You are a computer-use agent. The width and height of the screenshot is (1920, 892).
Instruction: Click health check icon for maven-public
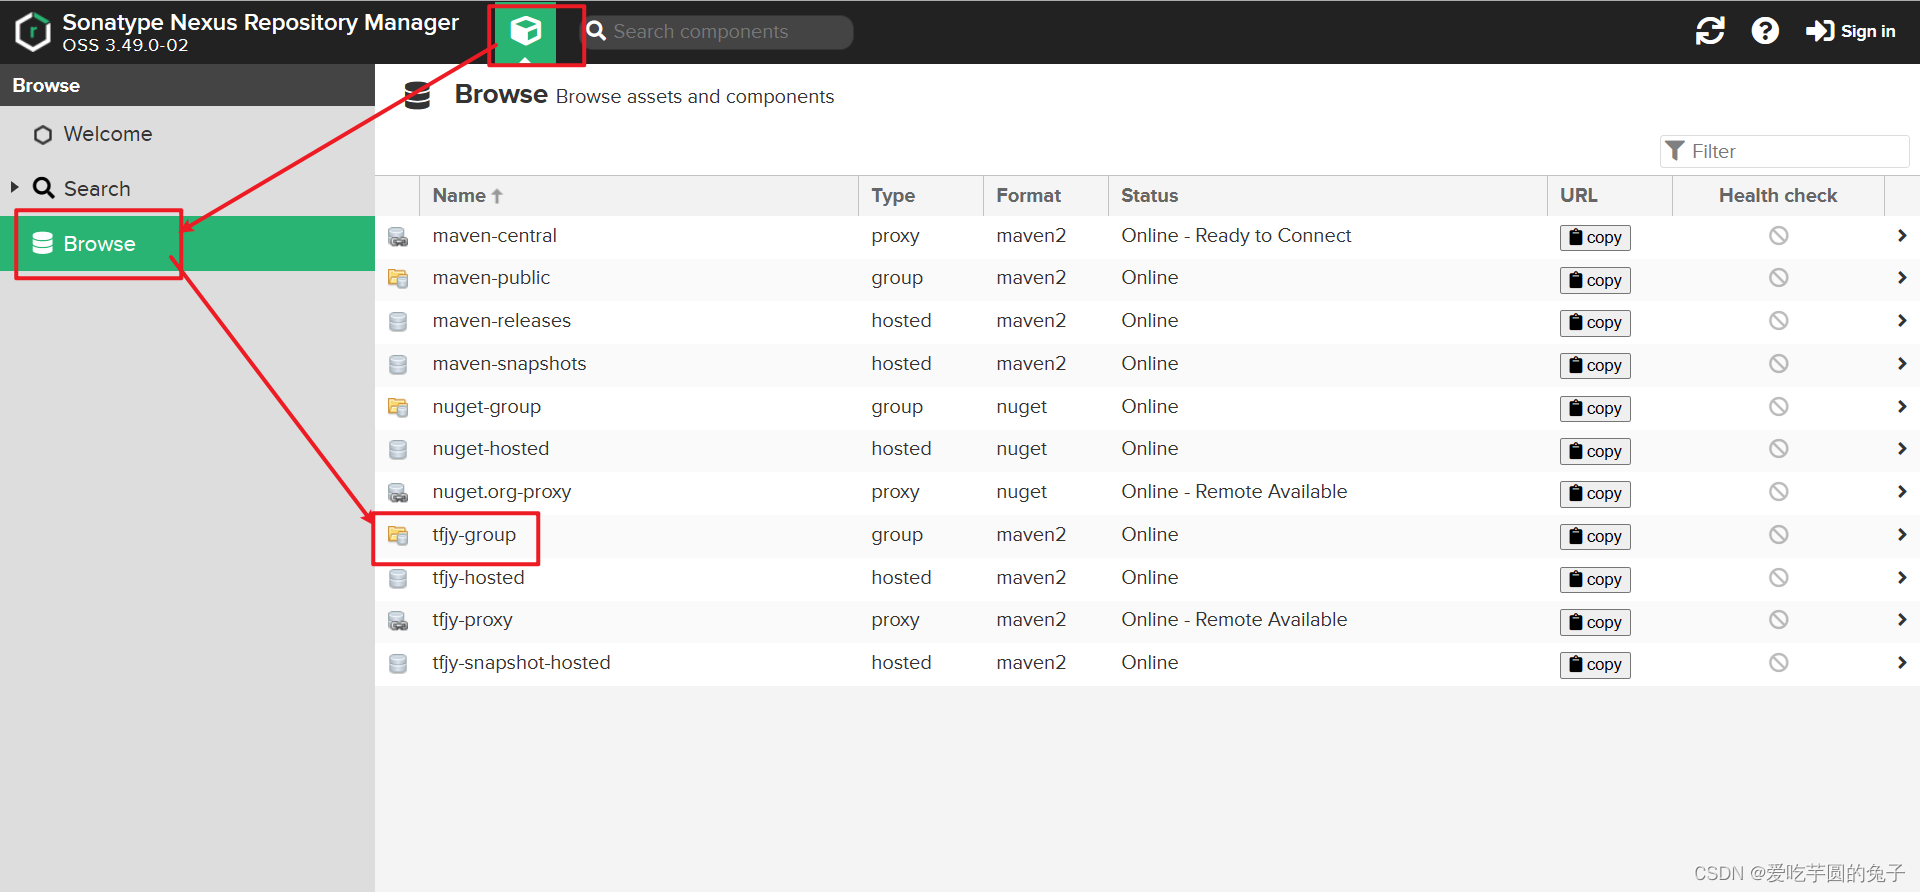click(x=1778, y=278)
